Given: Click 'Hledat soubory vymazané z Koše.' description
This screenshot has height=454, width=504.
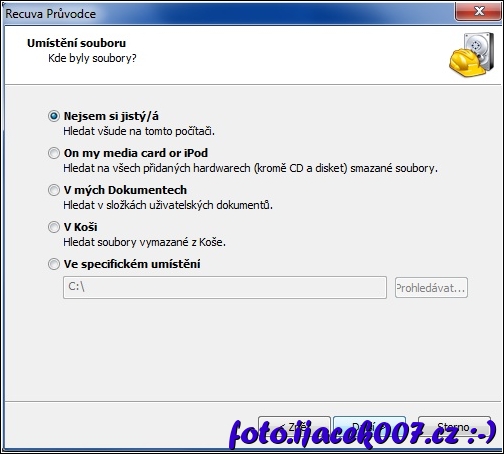Looking at the screenshot, I should click(144, 242).
